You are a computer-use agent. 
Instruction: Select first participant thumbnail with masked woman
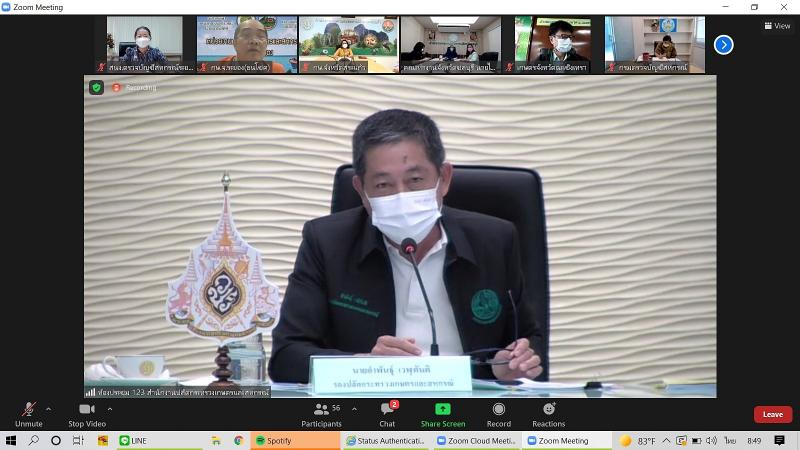[x=145, y=44]
